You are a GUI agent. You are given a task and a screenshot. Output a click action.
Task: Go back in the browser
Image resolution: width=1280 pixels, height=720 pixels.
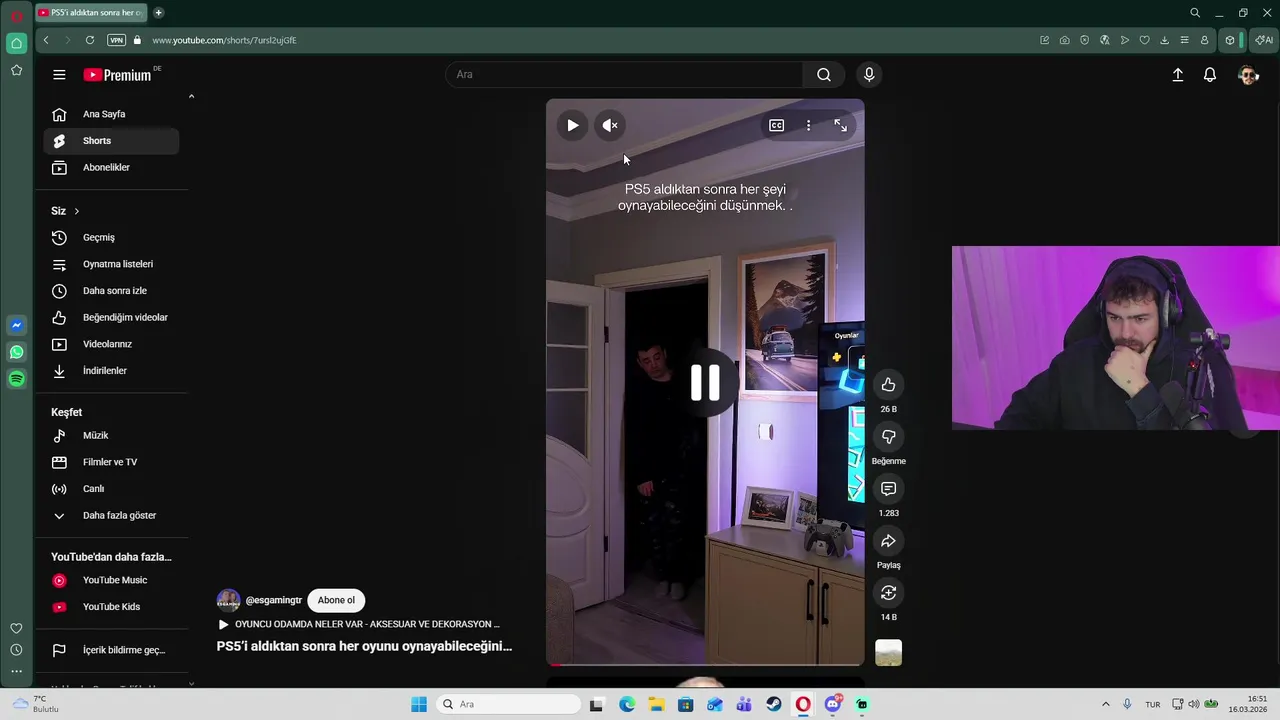point(46,40)
